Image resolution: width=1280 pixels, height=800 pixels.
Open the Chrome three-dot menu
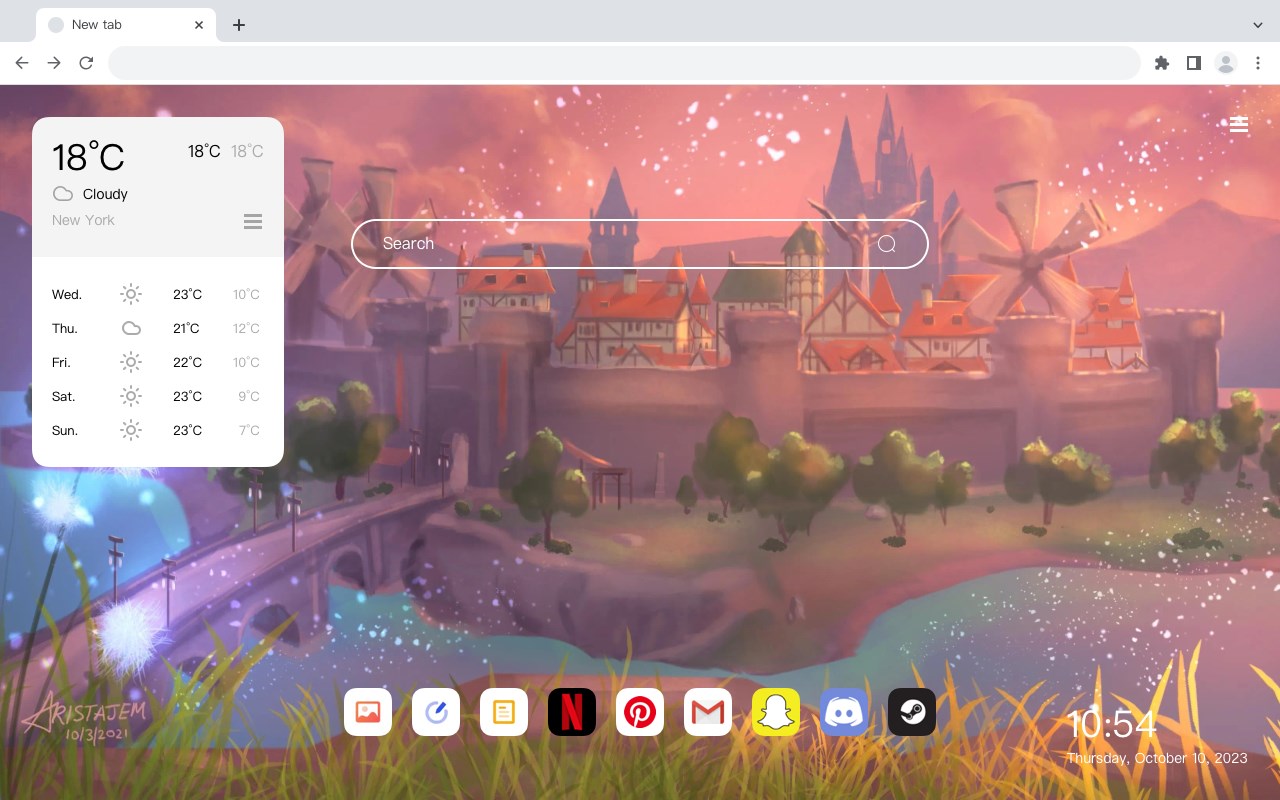(x=1258, y=63)
